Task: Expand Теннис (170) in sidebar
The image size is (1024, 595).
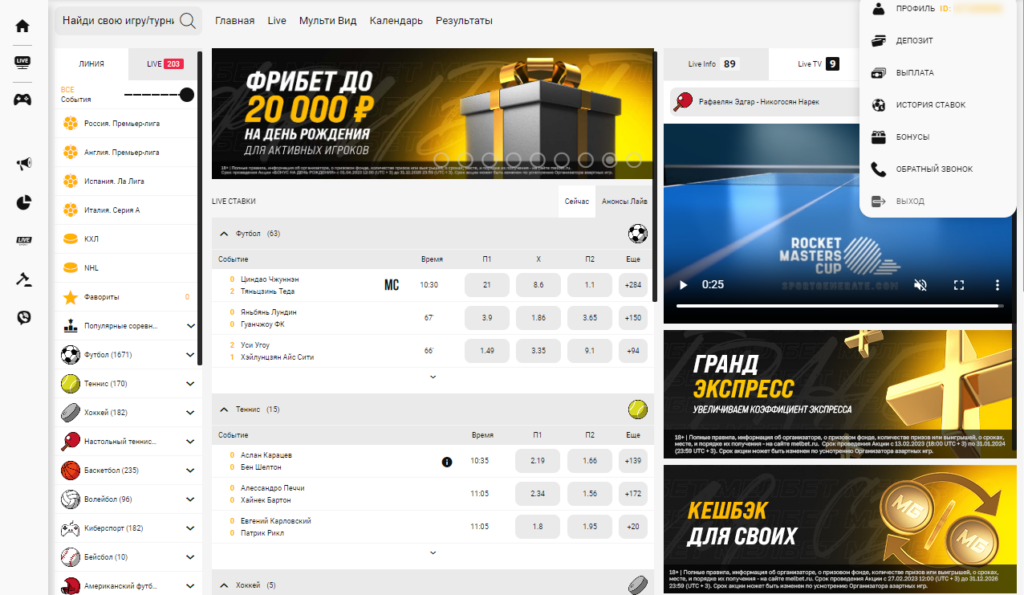Action: [190, 383]
